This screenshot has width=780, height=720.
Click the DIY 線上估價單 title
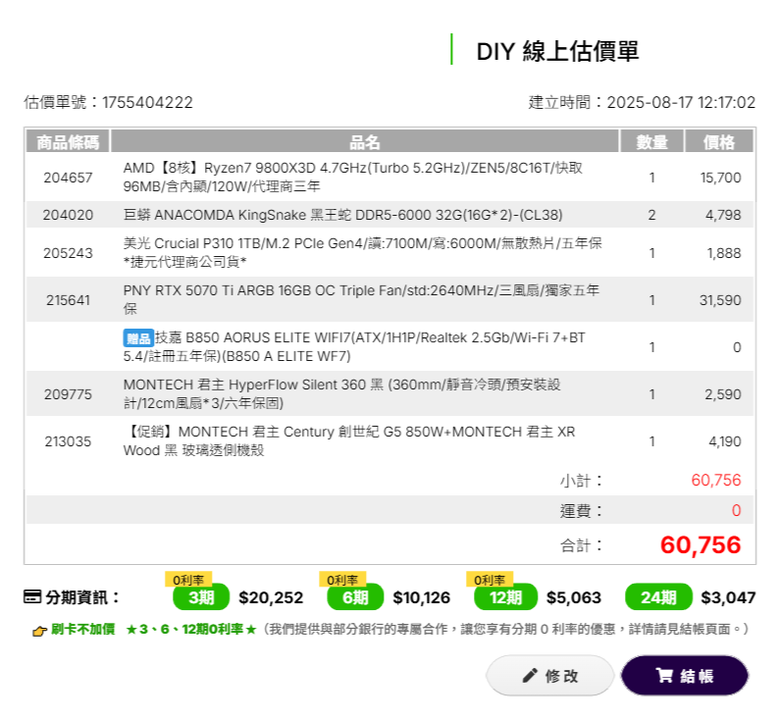(558, 51)
